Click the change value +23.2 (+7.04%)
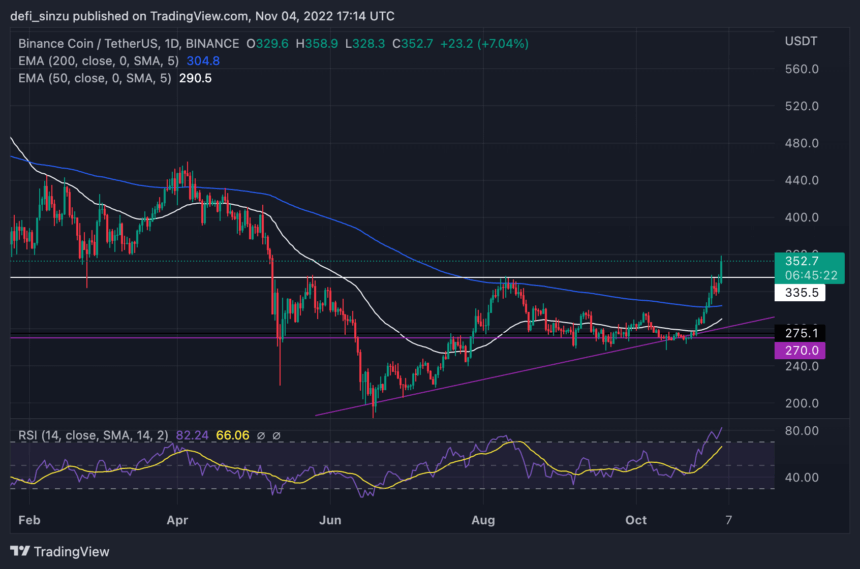 pos(484,44)
